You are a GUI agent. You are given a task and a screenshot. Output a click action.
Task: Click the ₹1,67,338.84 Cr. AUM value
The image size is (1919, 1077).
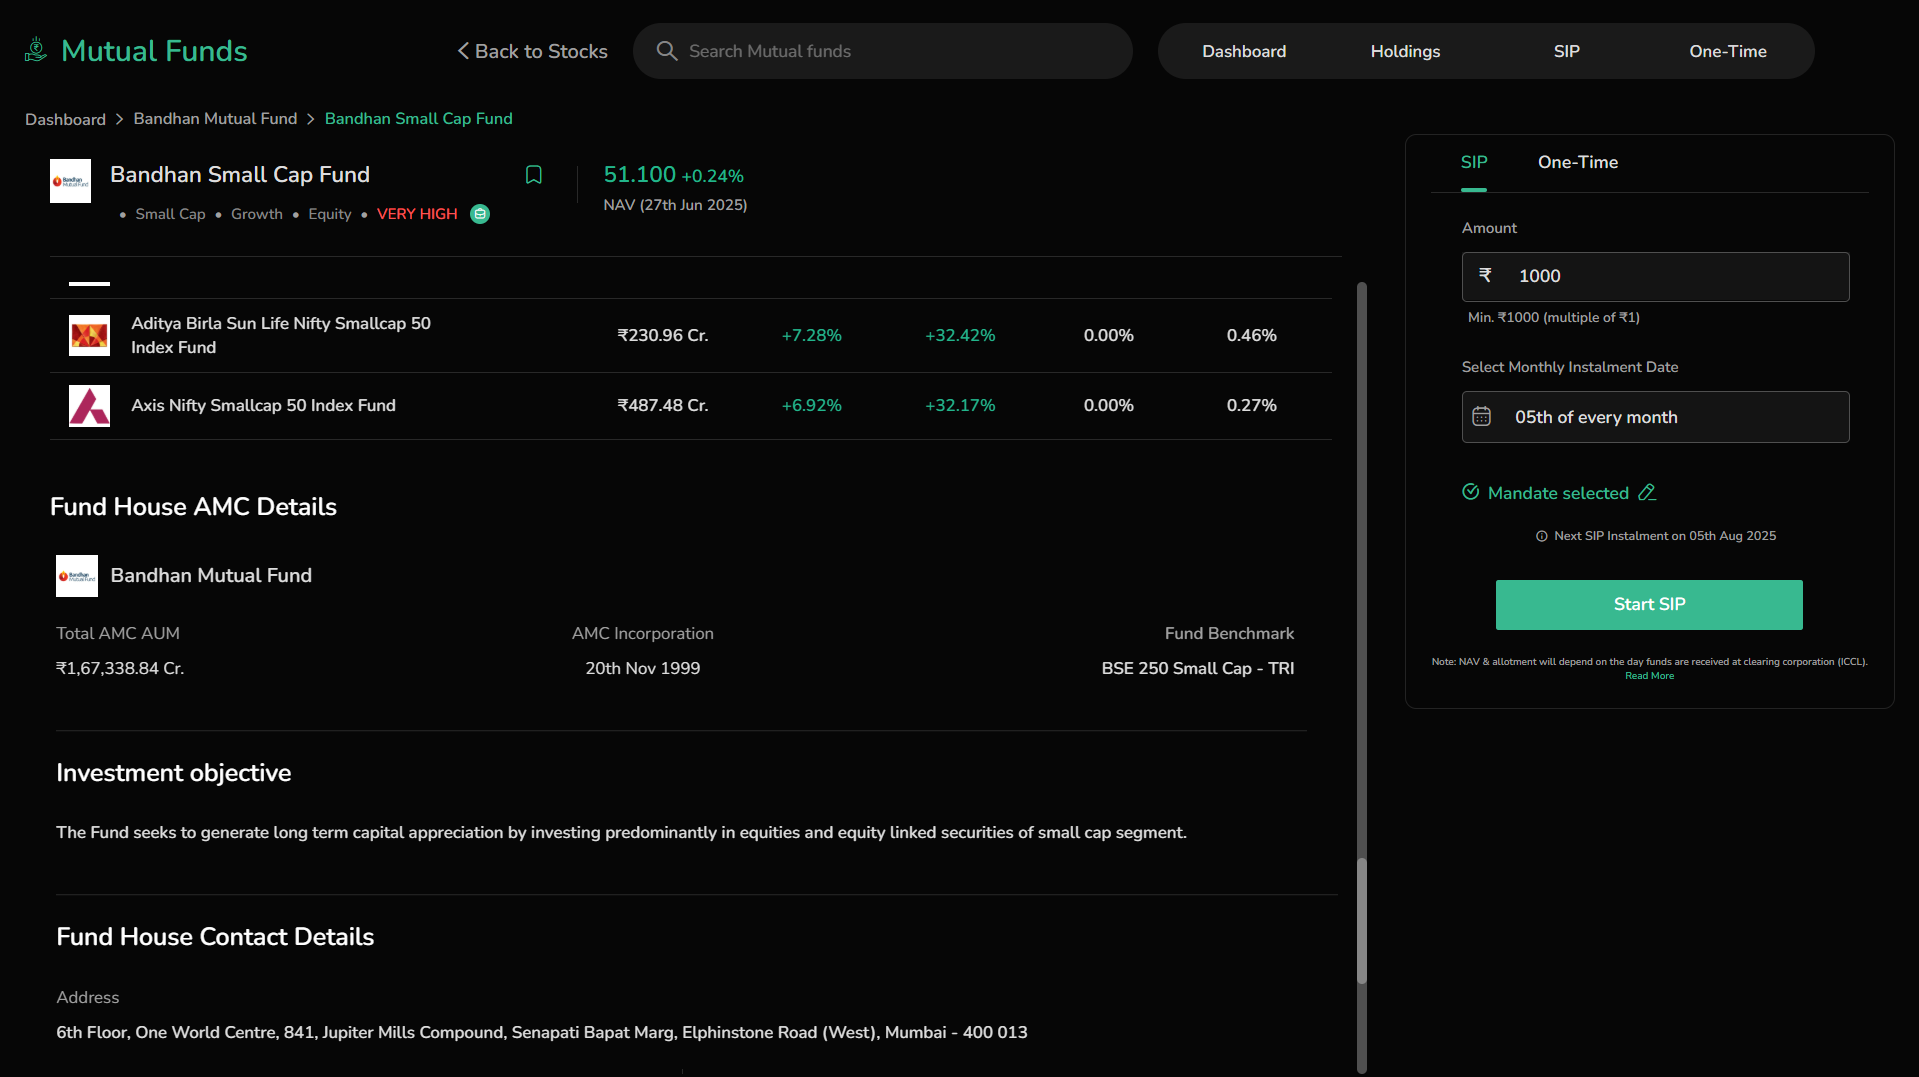[120, 669]
